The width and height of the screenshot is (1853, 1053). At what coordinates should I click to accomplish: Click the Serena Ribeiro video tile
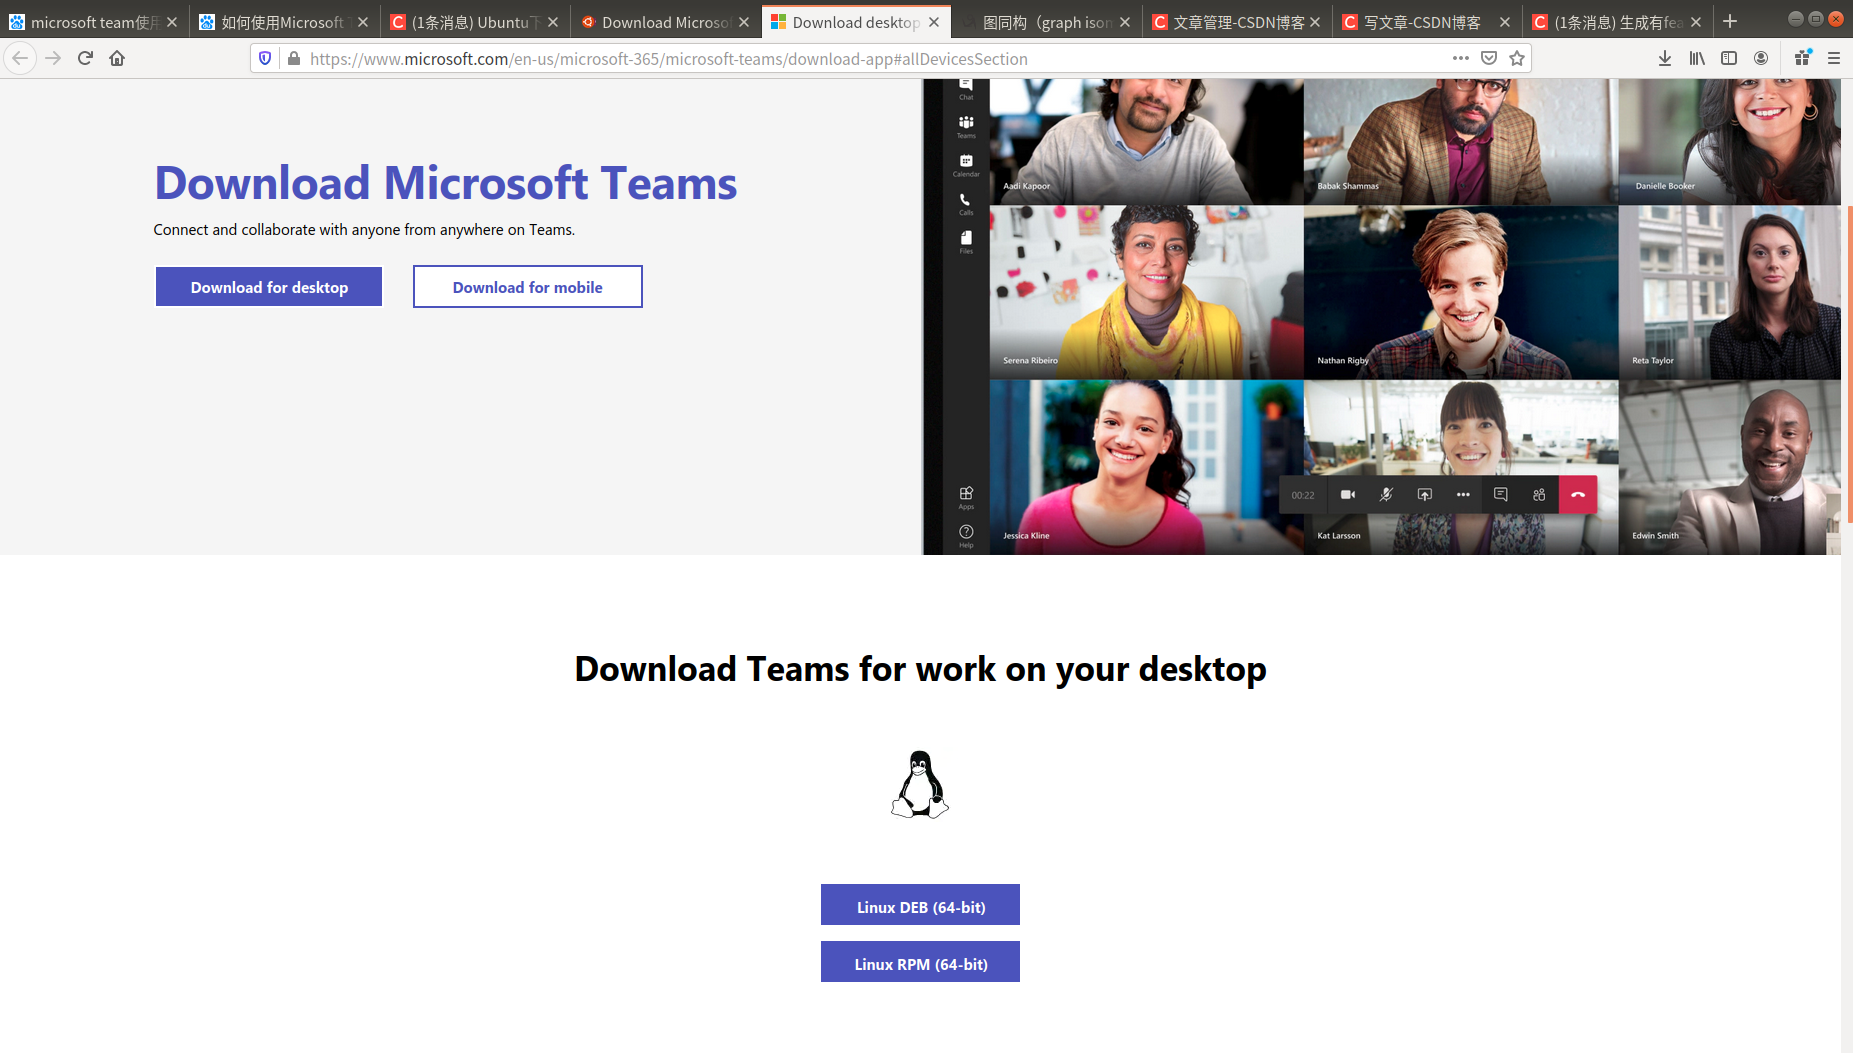click(x=1146, y=292)
